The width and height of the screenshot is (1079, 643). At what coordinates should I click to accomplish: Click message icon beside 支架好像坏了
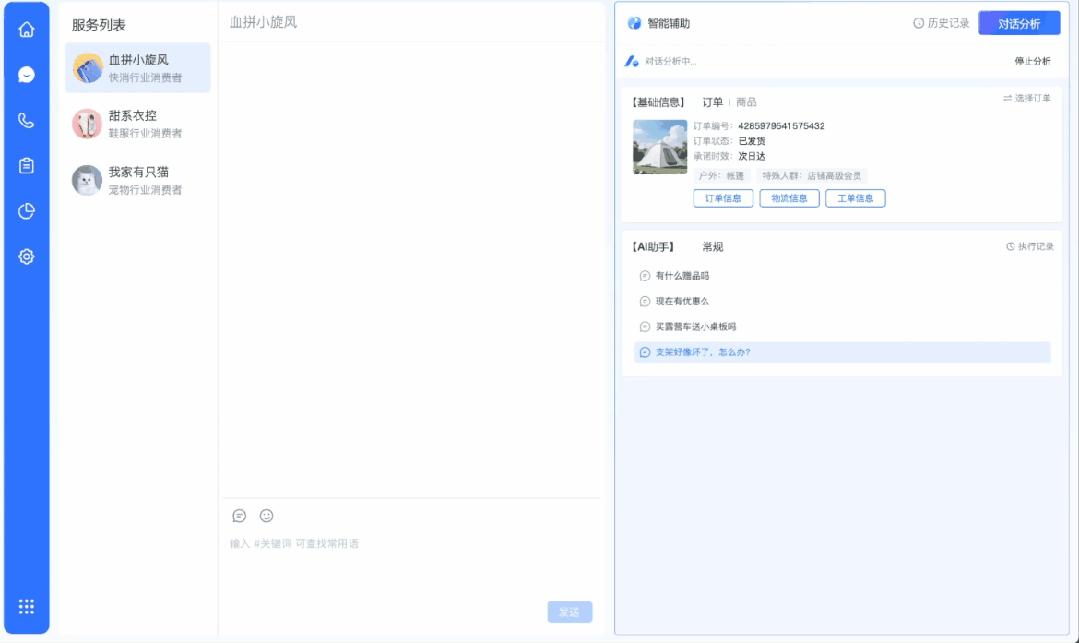pos(645,352)
